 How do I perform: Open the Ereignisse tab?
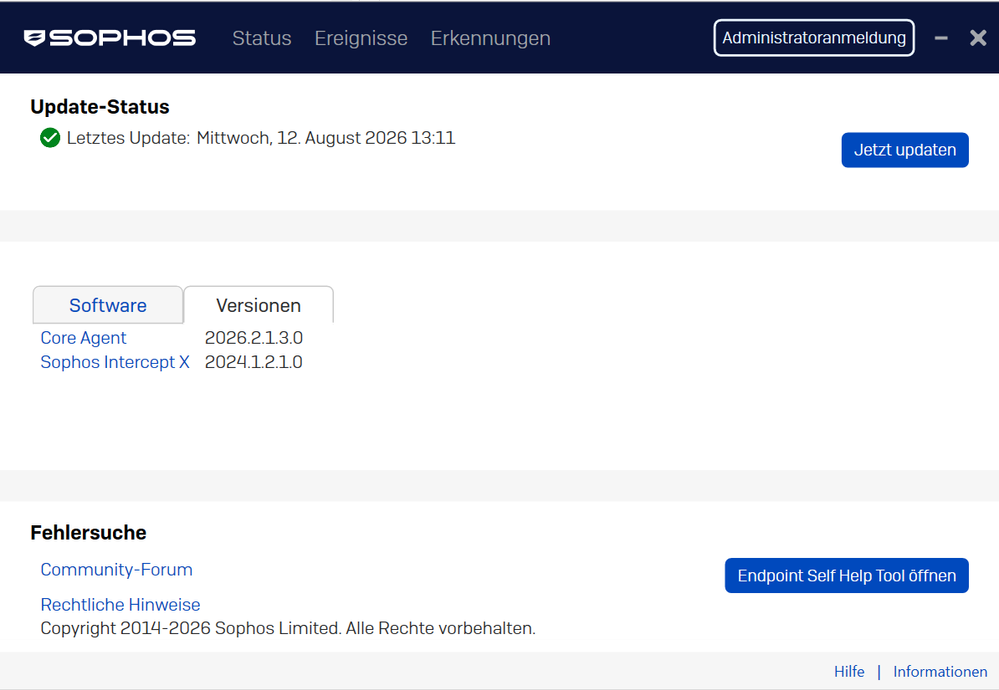tap(361, 38)
